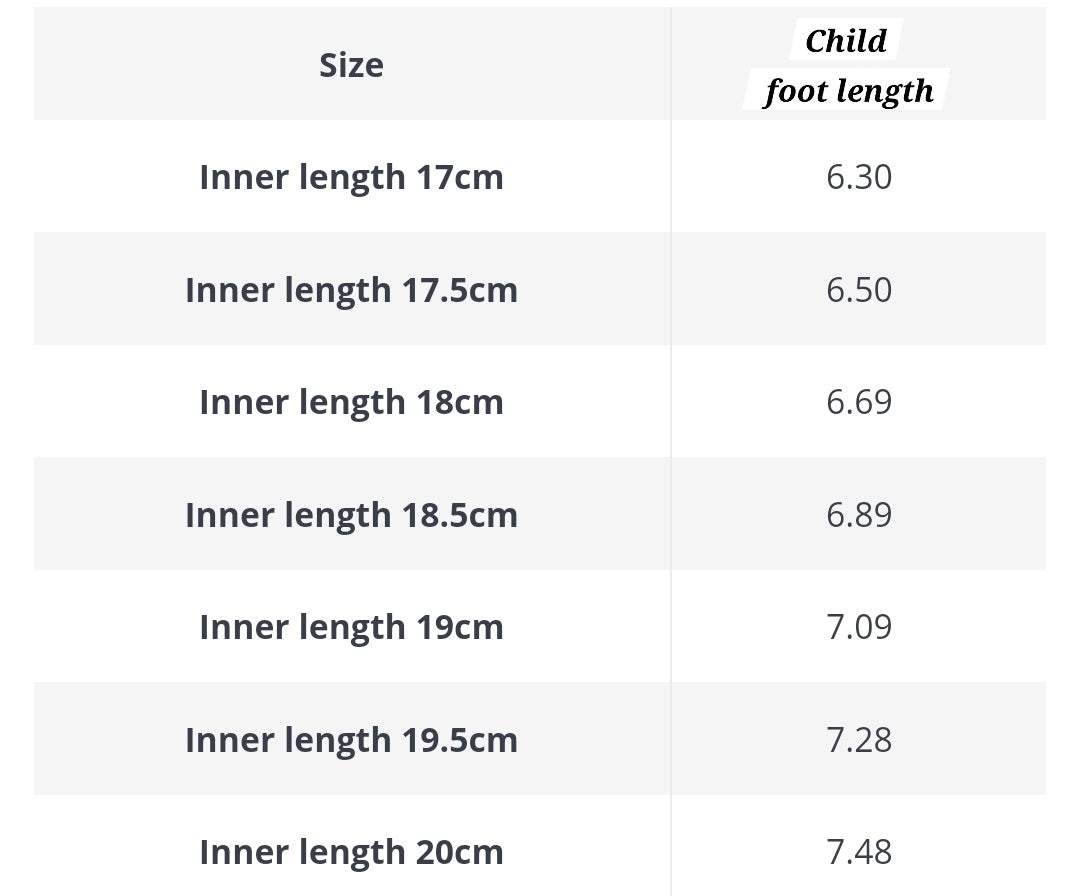1080x896 pixels.
Task: Click the 7.28 foot length value
Action: click(x=859, y=740)
